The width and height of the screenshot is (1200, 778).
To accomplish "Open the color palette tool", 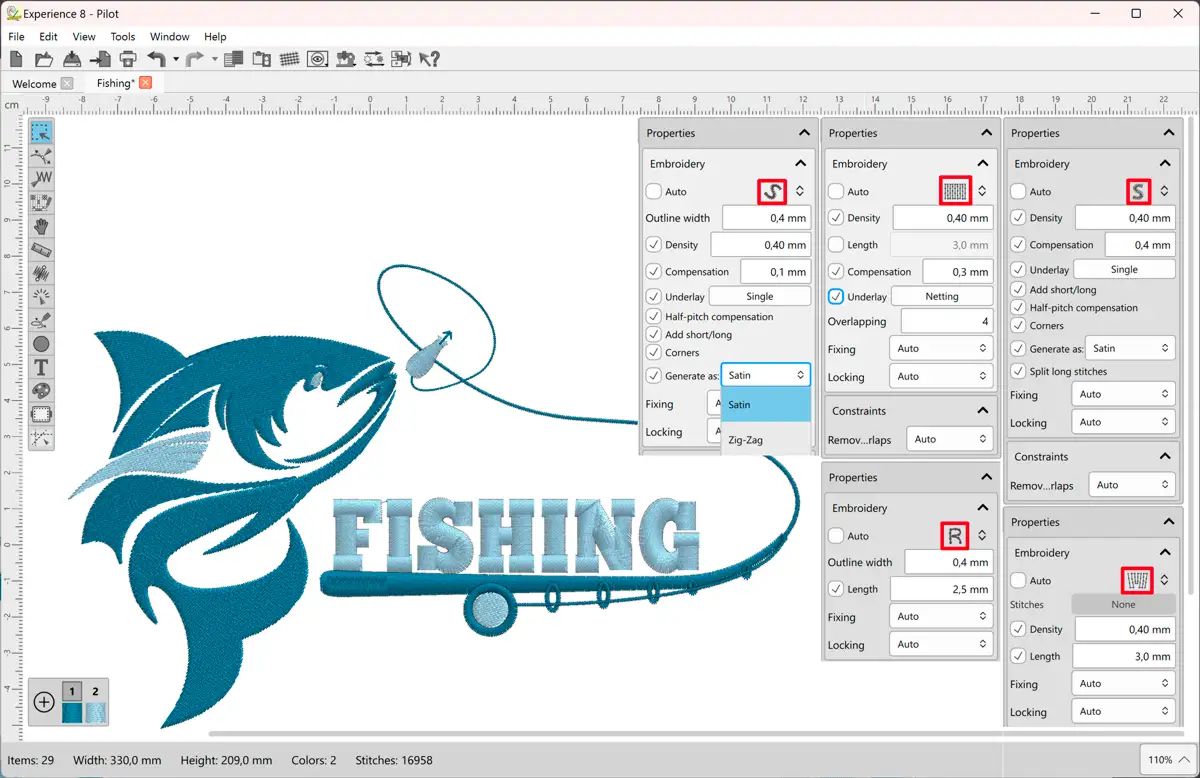I will click(x=41, y=390).
